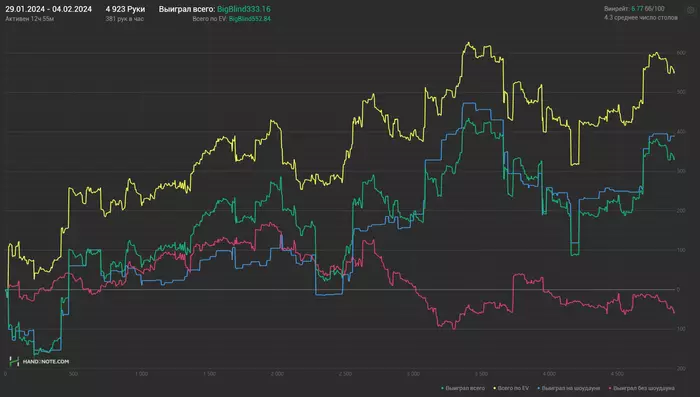Viewport: 700px width, 397px height.
Task: Click the 300 label on the vertical axis
Action: click(681, 171)
